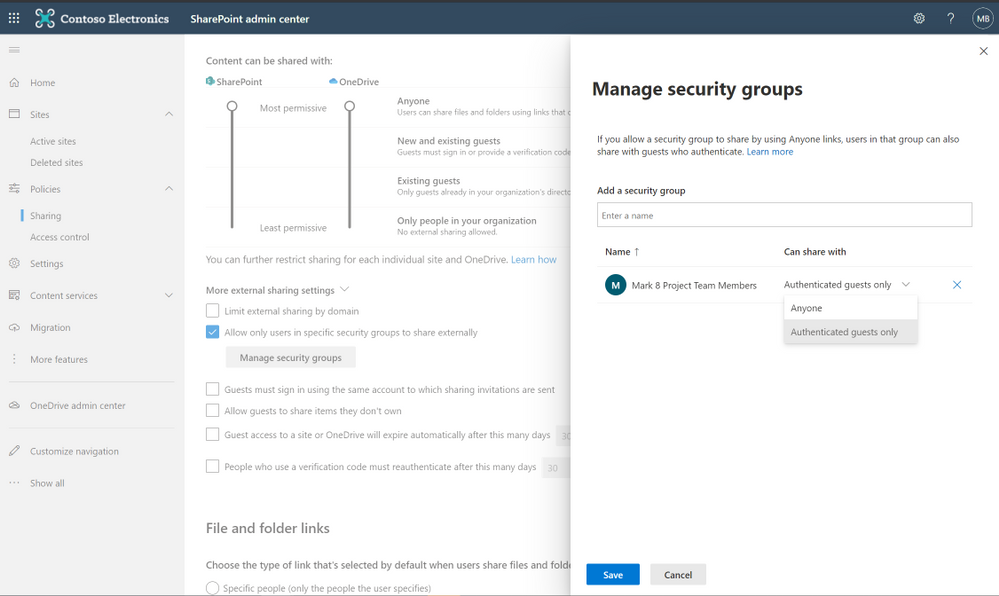Close the Manage security groups panel

pos(983,51)
